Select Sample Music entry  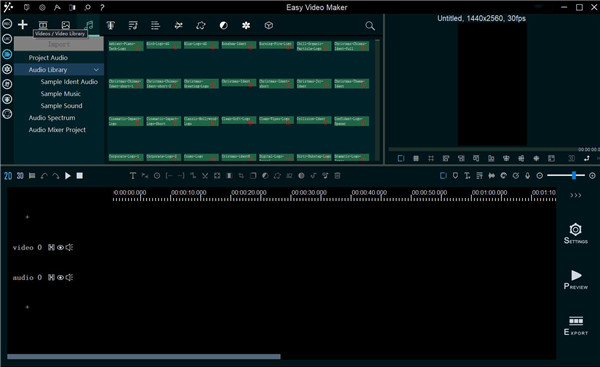click(x=60, y=94)
